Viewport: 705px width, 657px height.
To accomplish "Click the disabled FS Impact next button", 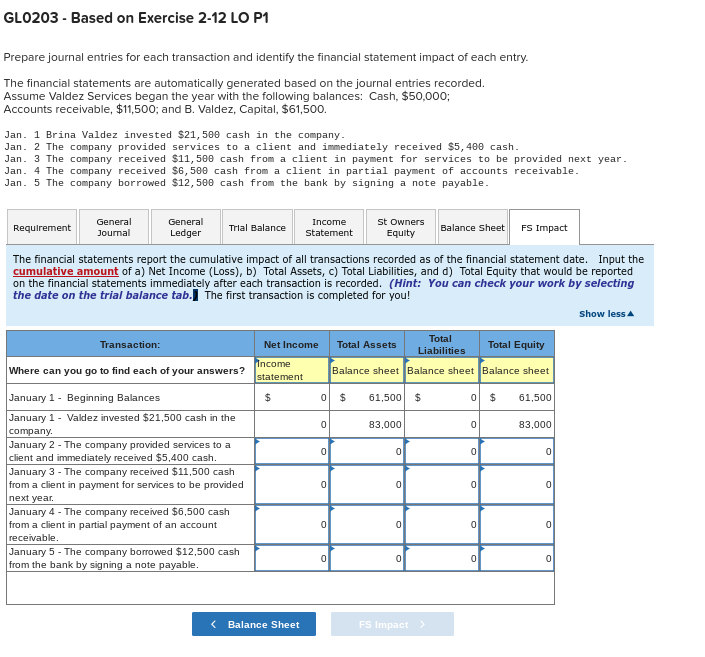I will point(392,624).
